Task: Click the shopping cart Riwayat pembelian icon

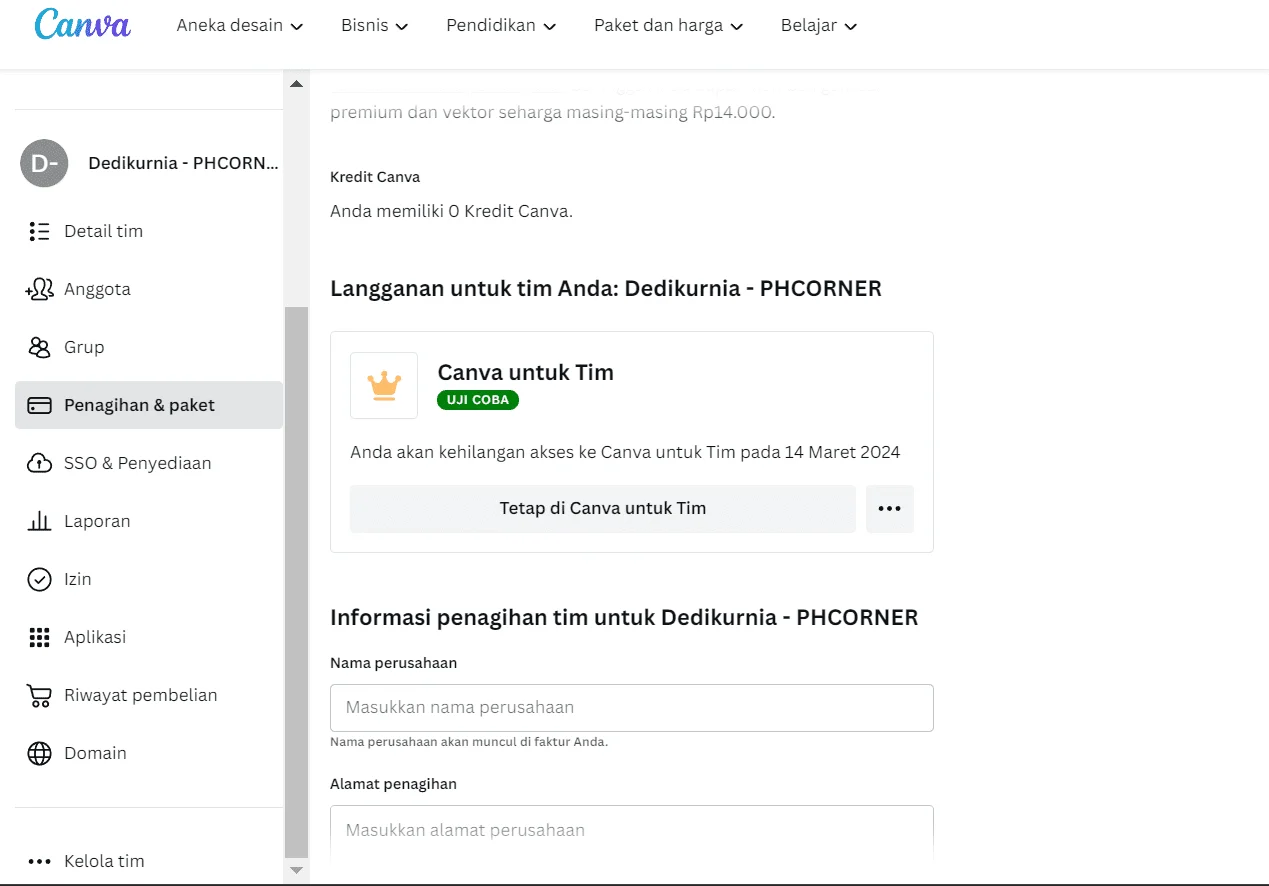Action: click(x=39, y=695)
